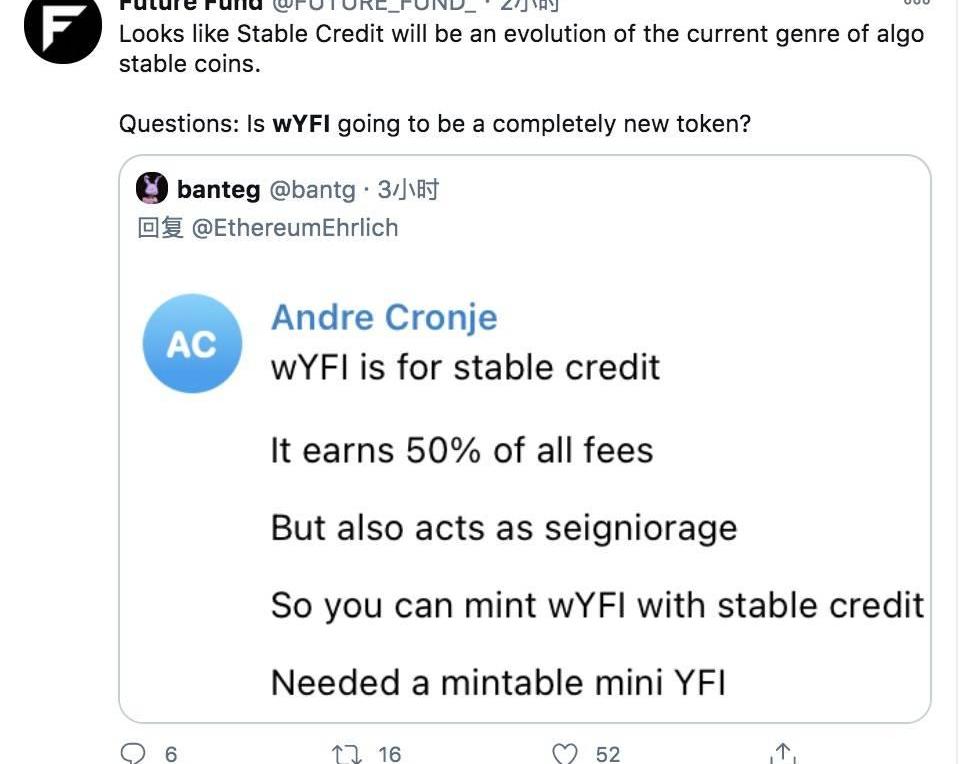This screenshot has width=970, height=764.
Task: Open the tweet share icon
Action: 783,753
